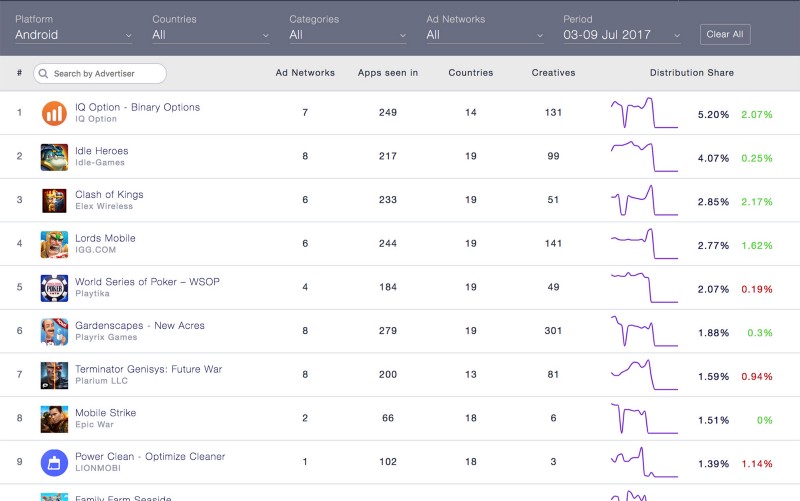Viewport: 800px width, 501px height.
Task: Open the Lords Mobile entry
Action: [x=105, y=238]
